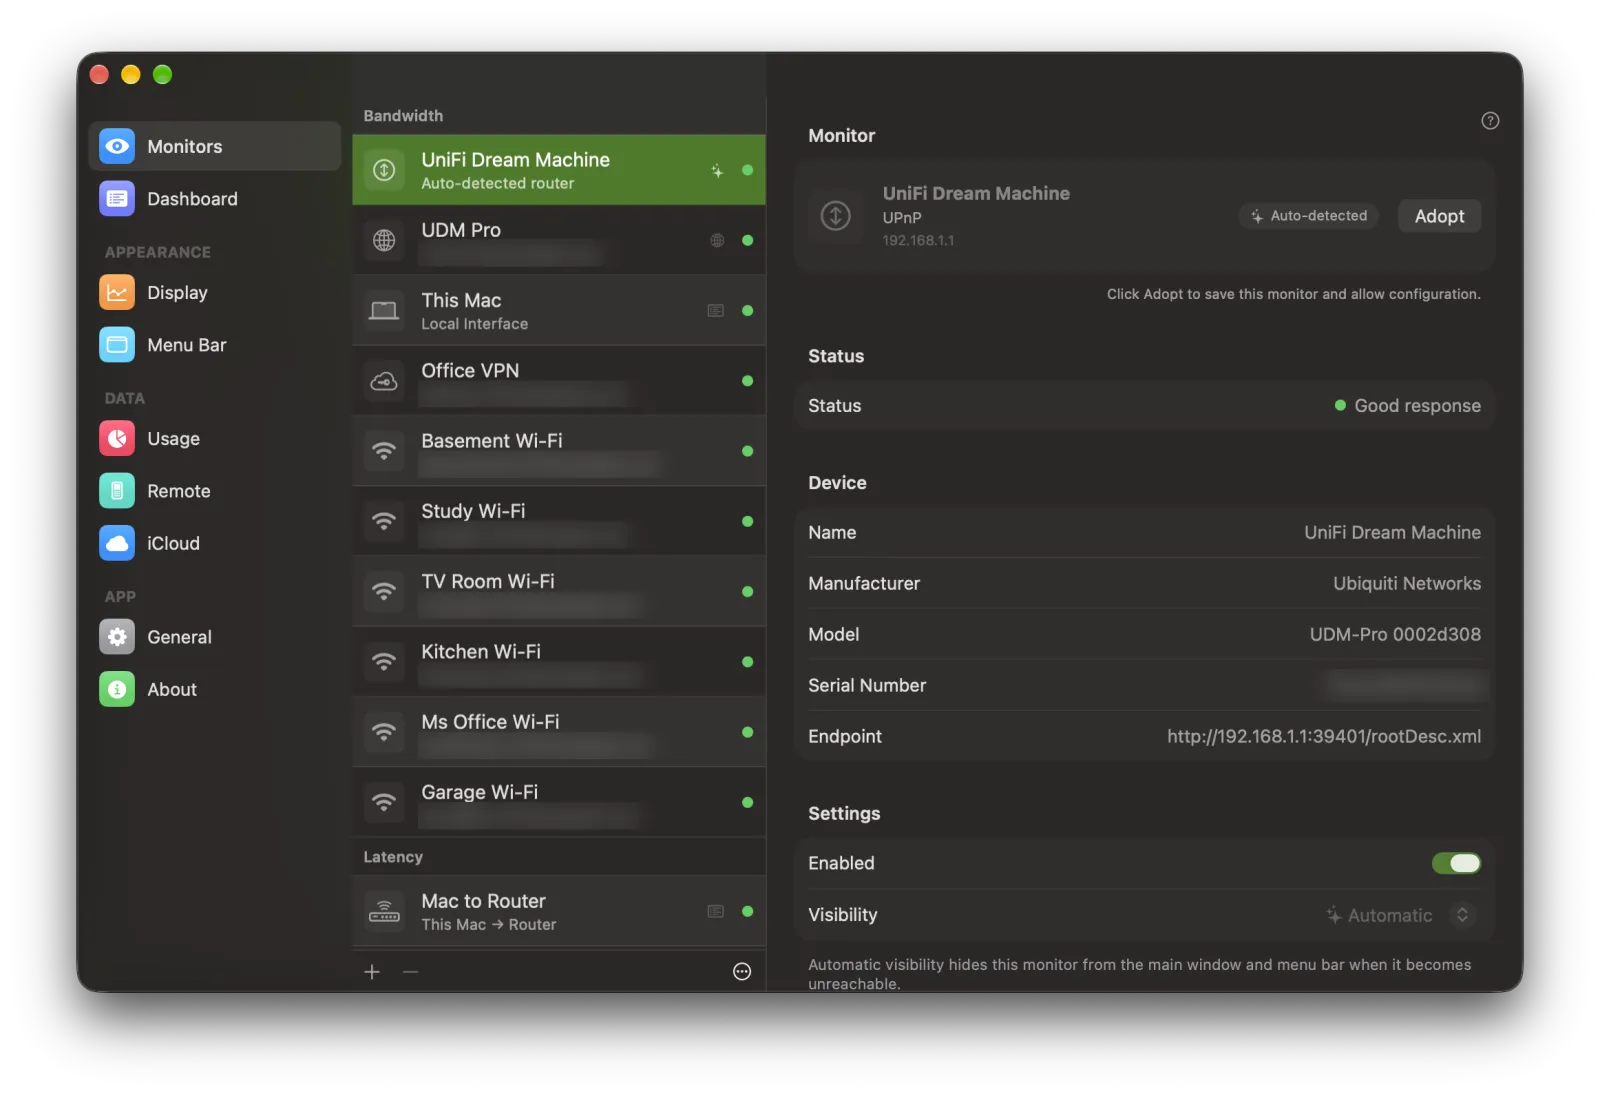This screenshot has width=1600, height=1094.
Task: Click Mac to Router latency icon
Action: coord(384,911)
